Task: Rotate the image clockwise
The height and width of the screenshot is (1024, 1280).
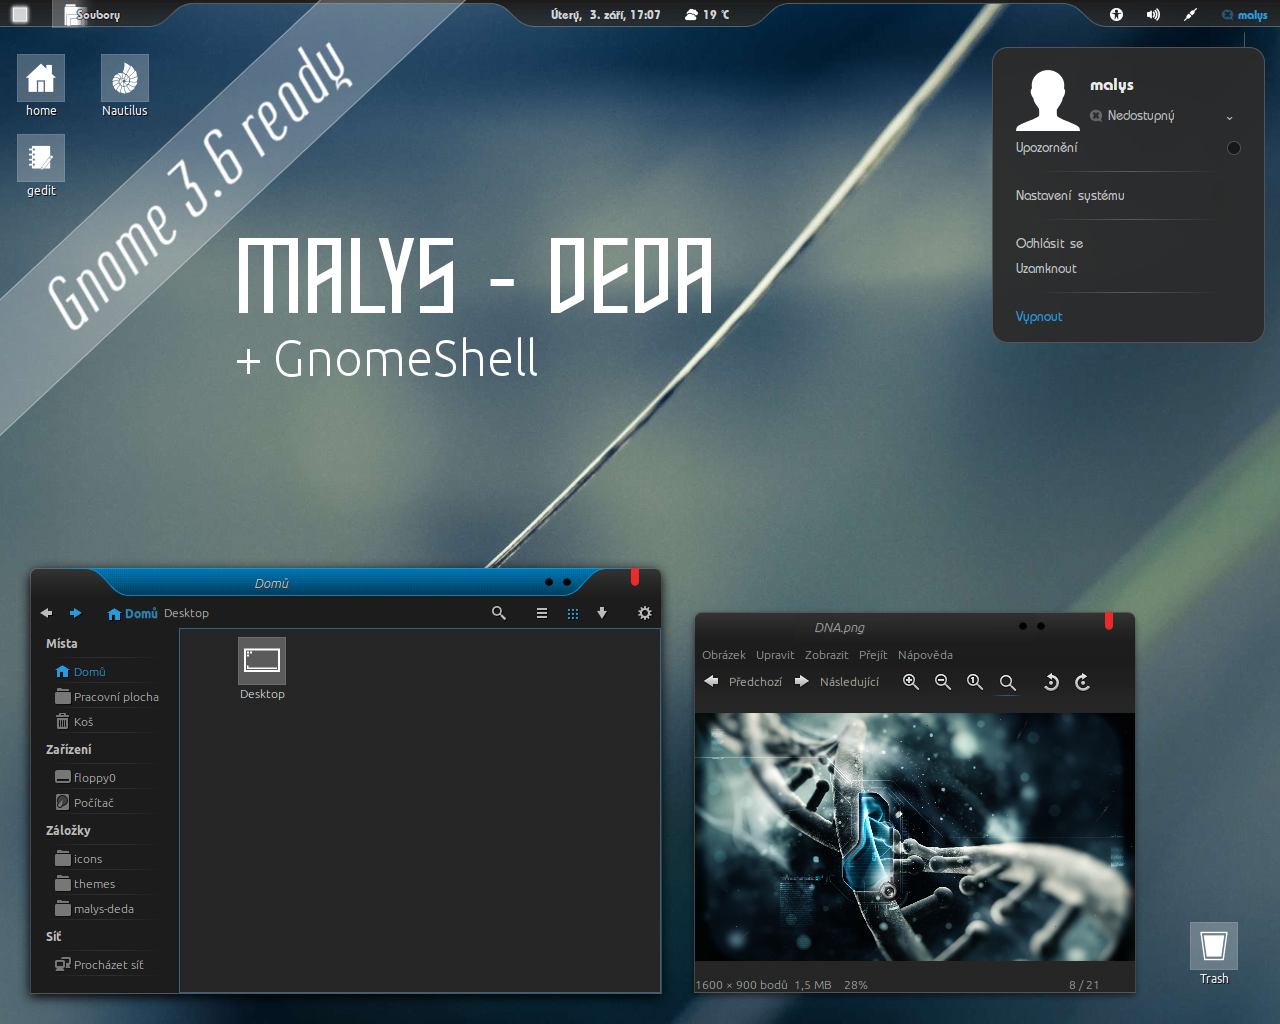Action: [1082, 682]
